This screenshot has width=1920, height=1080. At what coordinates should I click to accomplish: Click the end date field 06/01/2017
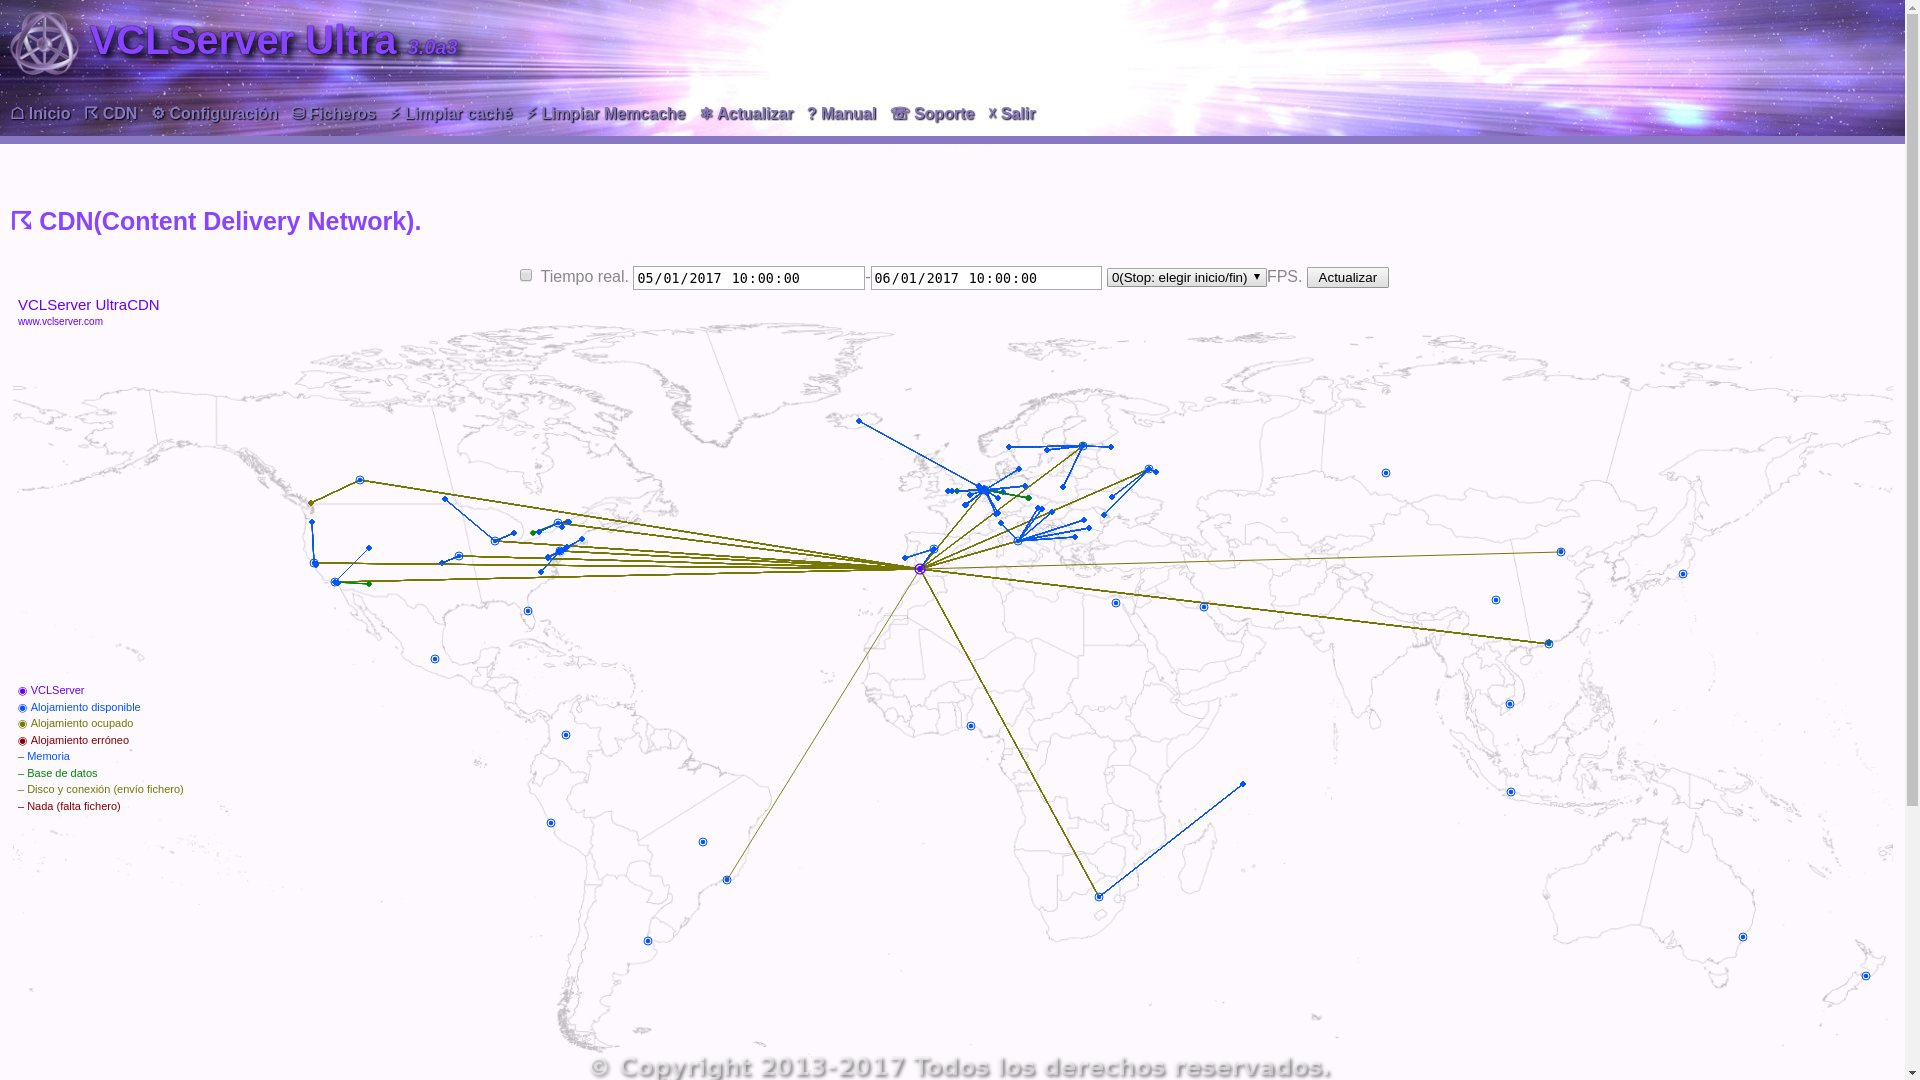[x=986, y=278]
